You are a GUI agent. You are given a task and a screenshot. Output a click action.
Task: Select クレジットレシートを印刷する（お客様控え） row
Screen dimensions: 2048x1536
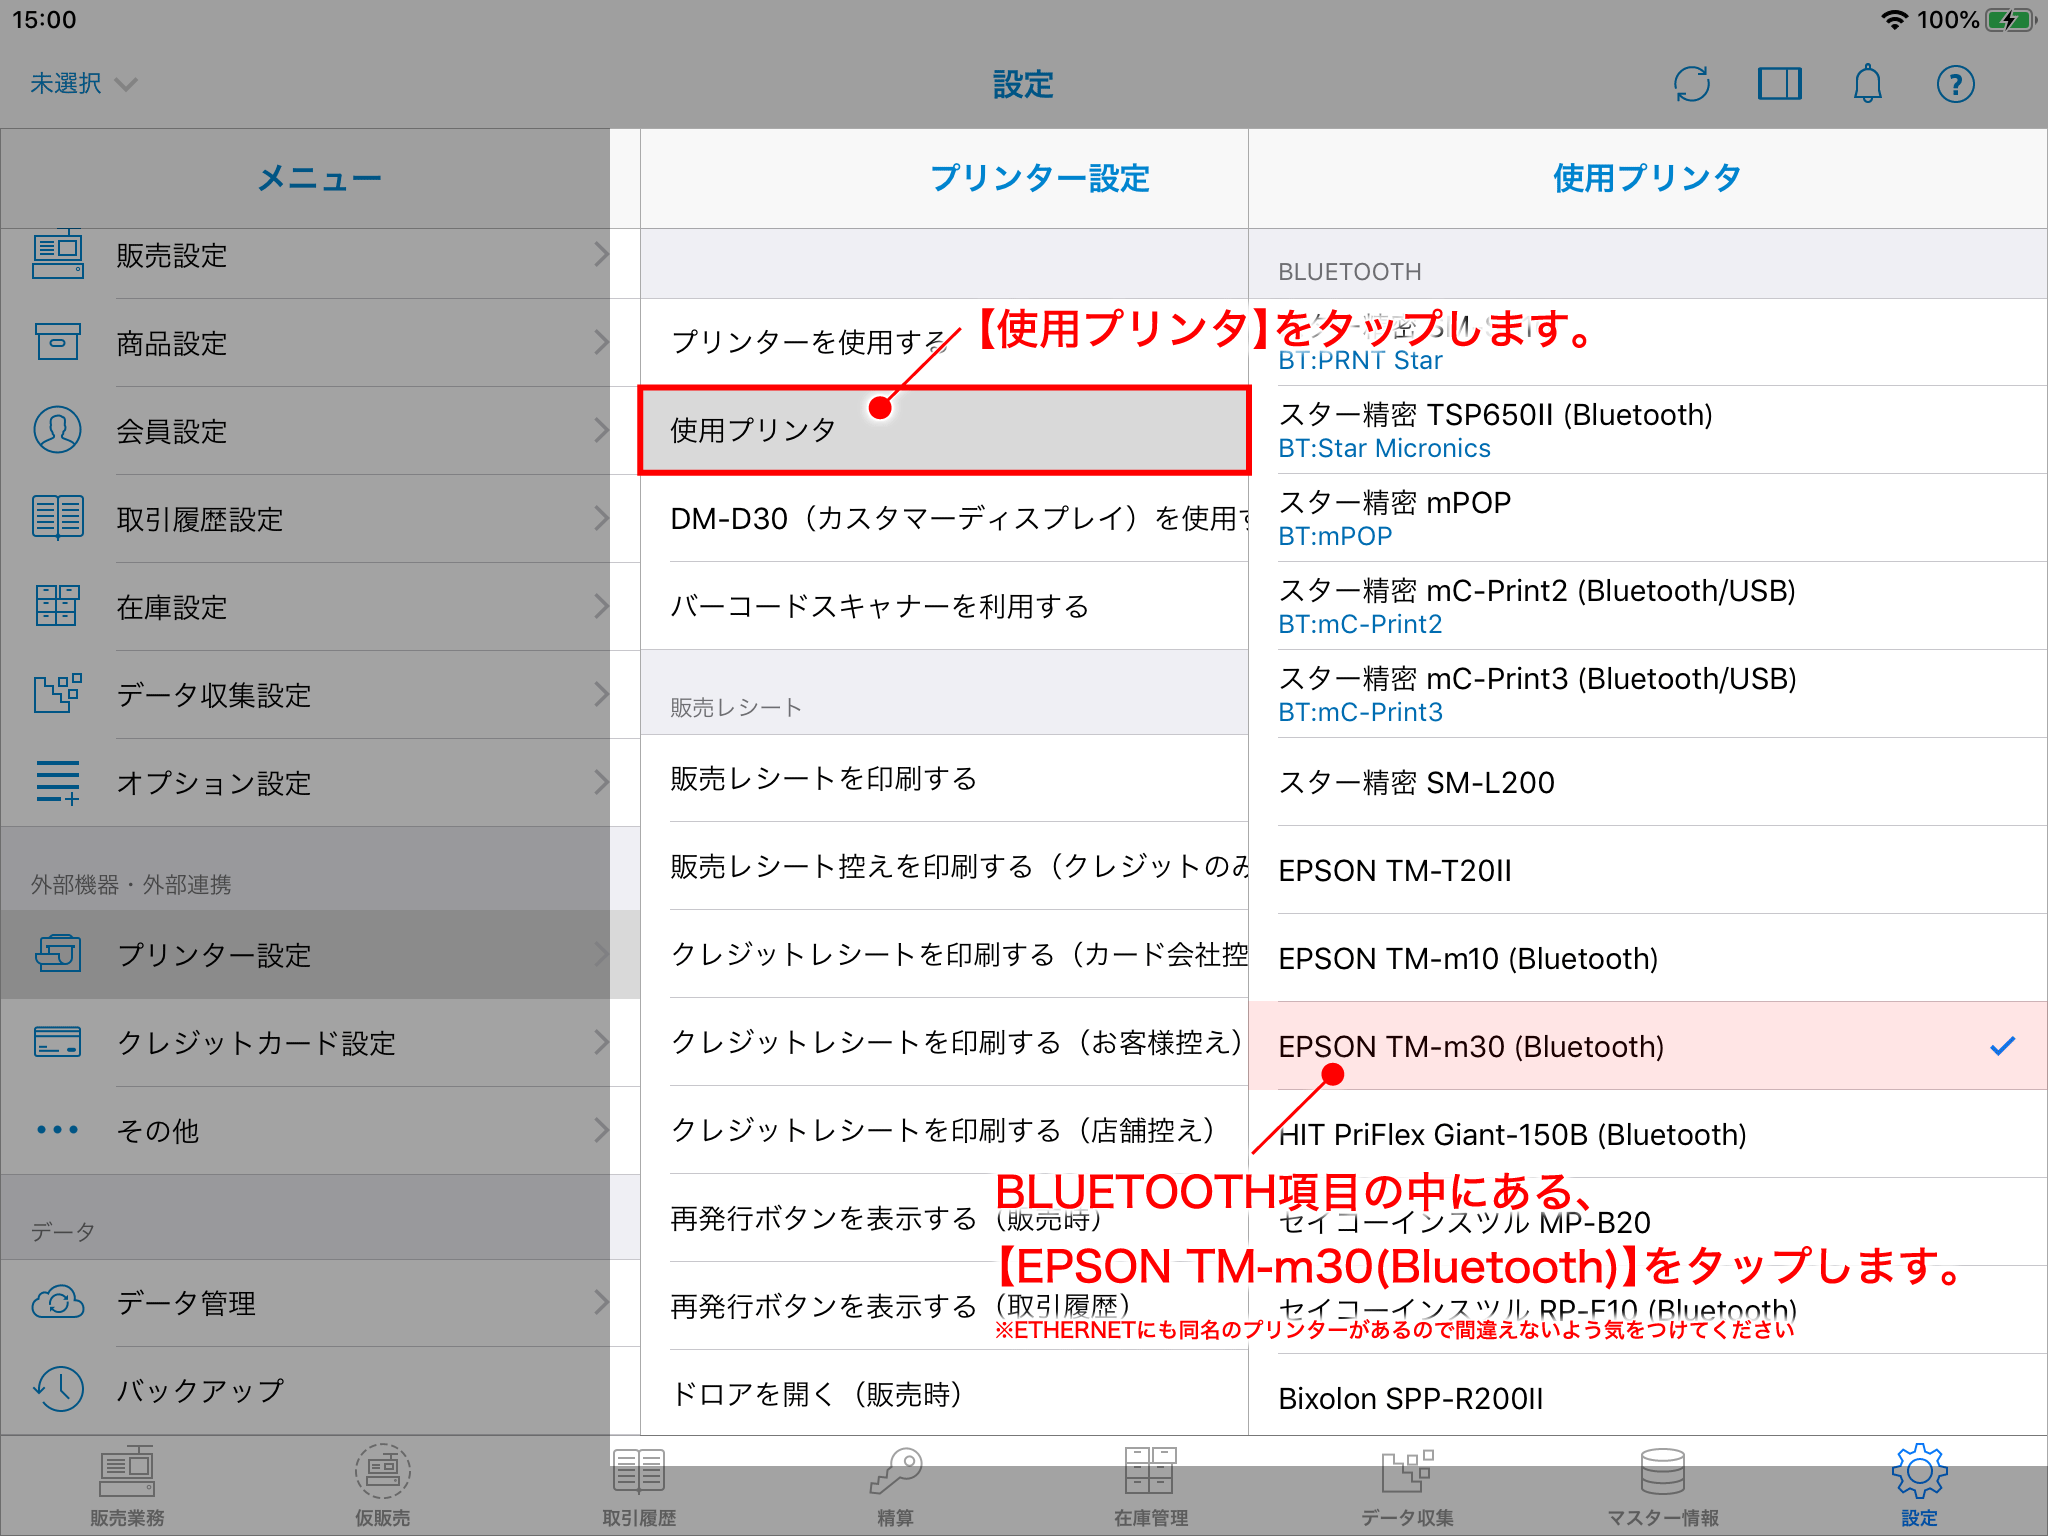click(944, 1042)
